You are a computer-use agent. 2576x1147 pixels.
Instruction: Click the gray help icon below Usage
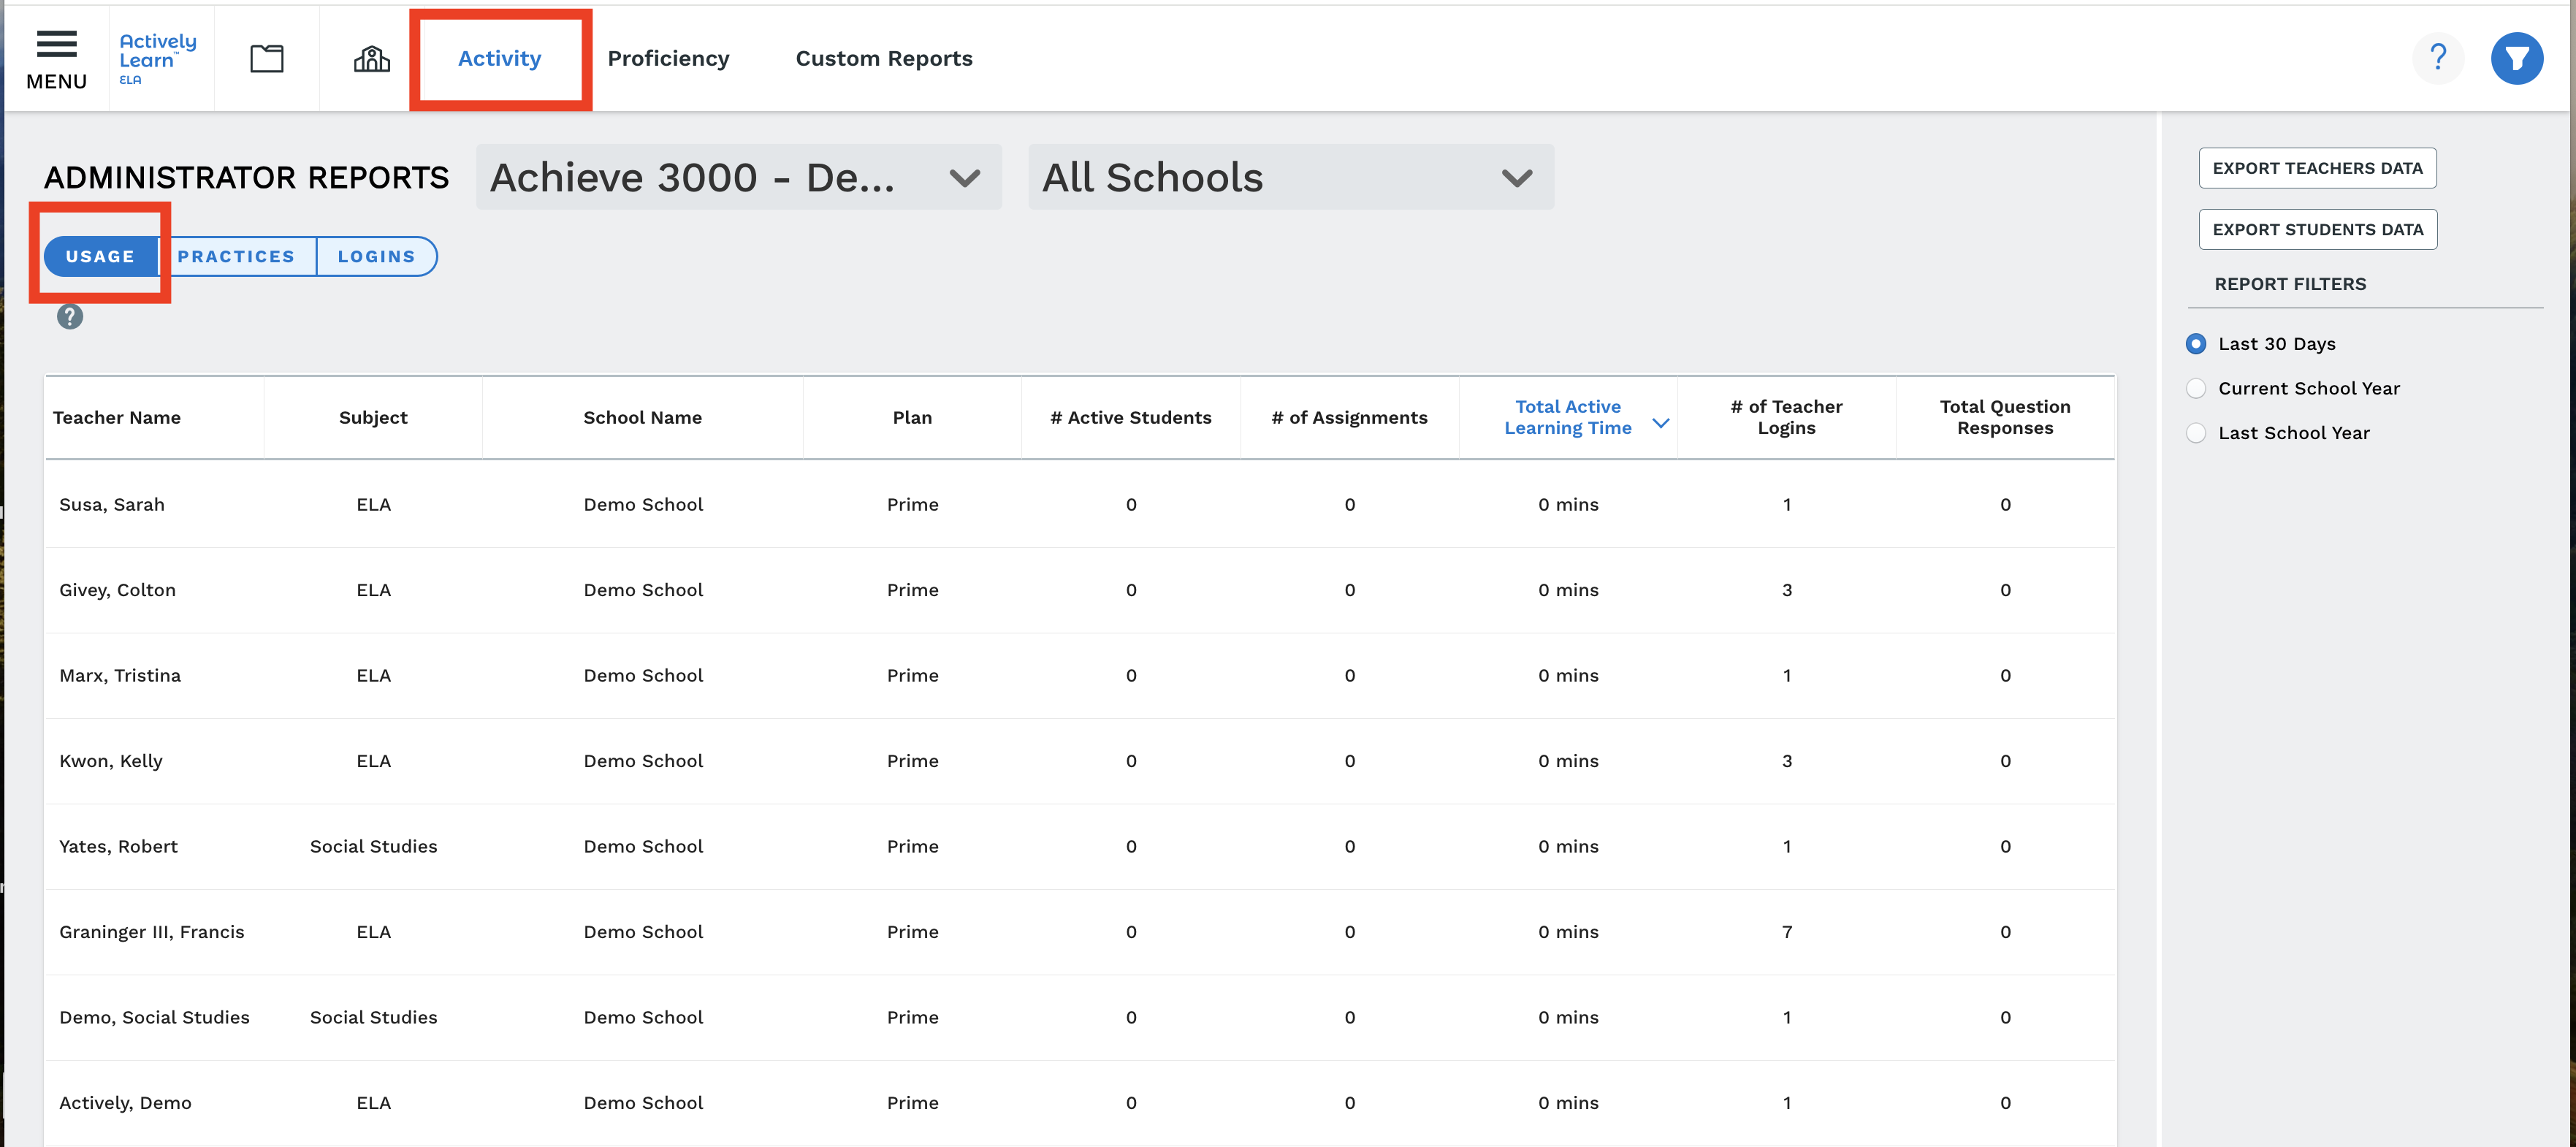(70, 317)
